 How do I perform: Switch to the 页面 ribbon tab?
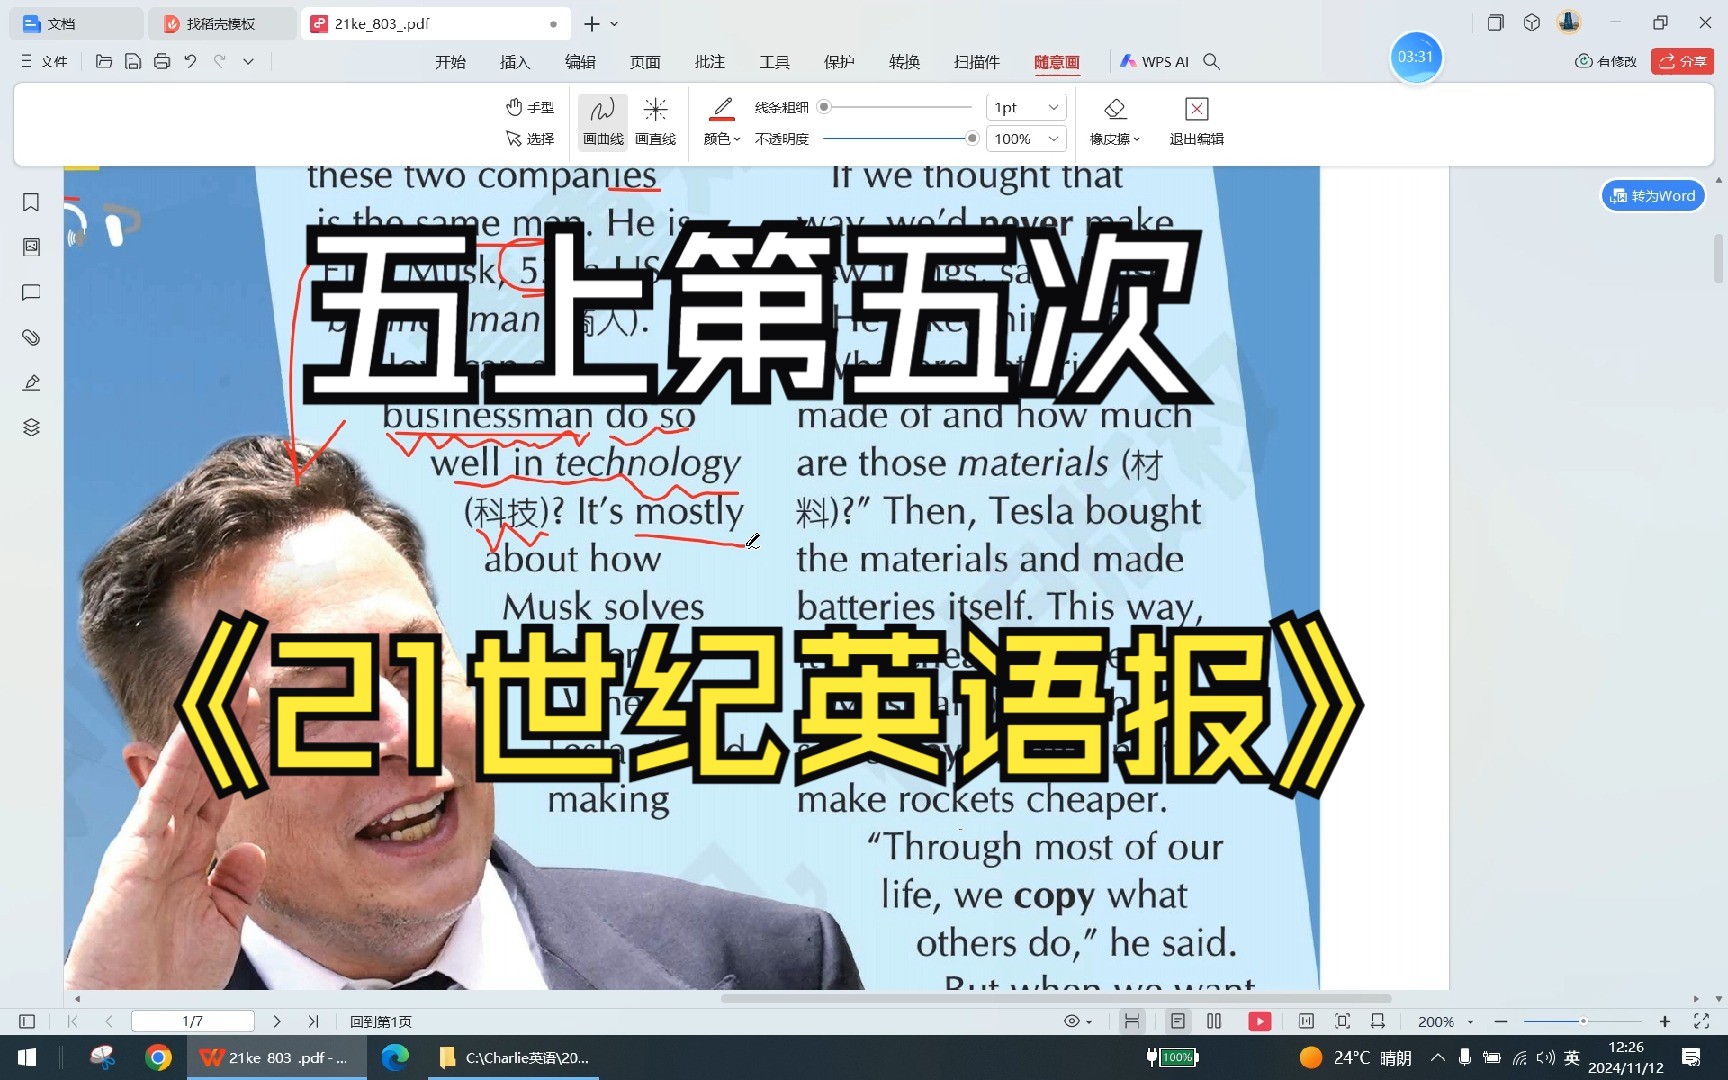(x=645, y=62)
